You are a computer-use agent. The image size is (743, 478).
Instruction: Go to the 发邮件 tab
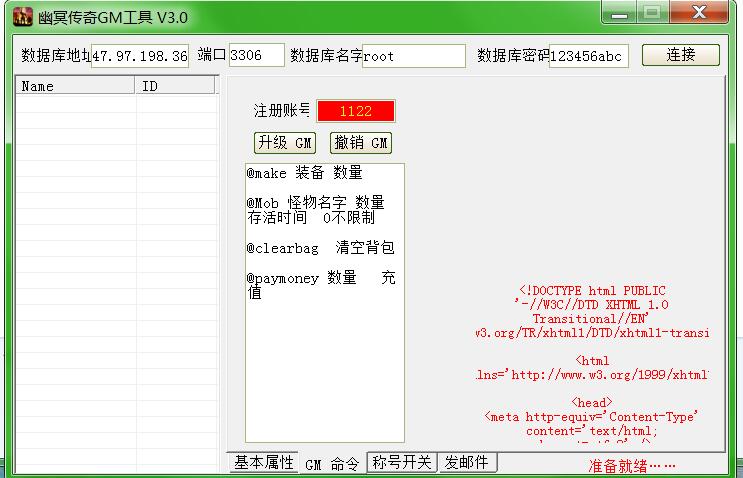point(467,463)
